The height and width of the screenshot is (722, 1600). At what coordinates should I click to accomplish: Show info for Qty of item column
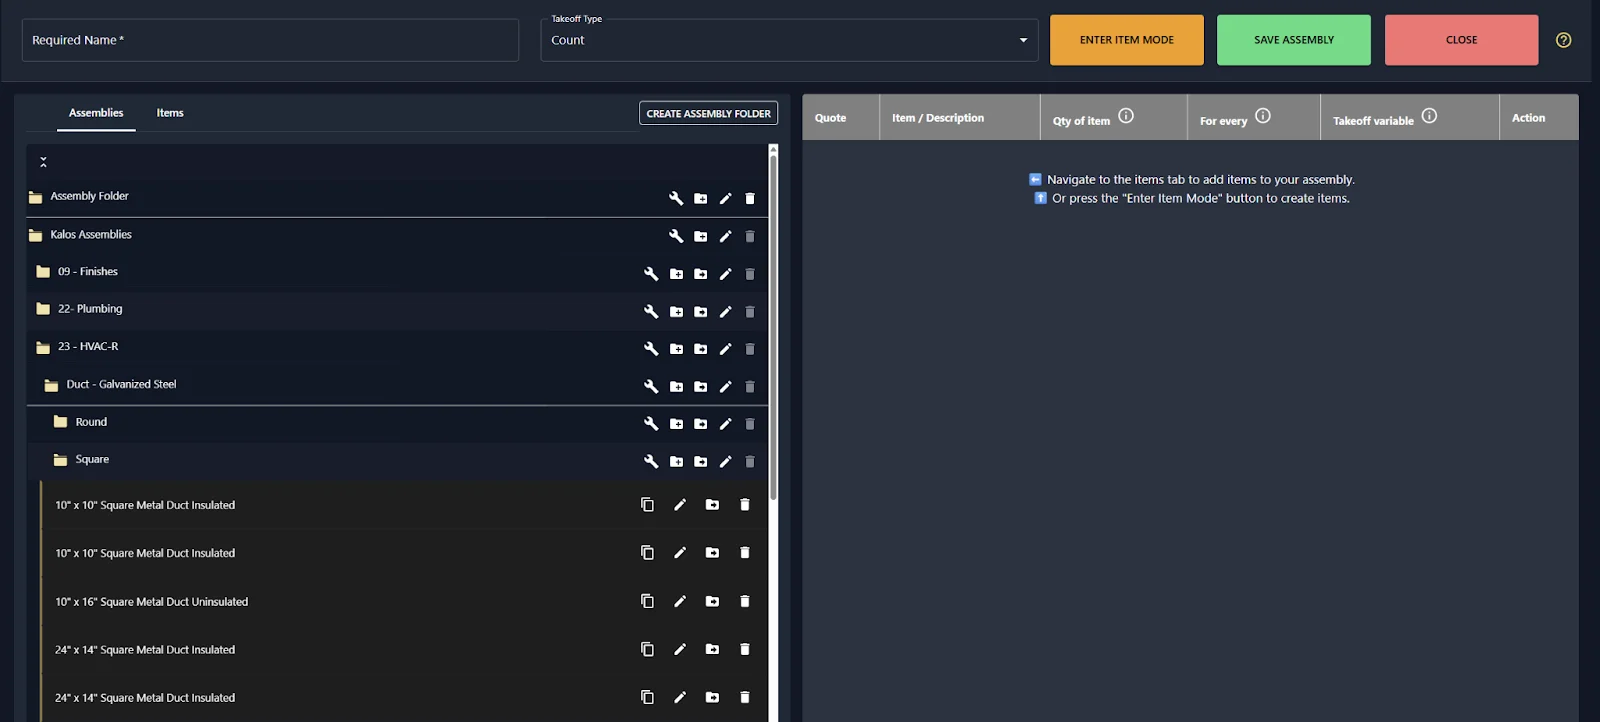pyautogui.click(x=1126, y=116)
